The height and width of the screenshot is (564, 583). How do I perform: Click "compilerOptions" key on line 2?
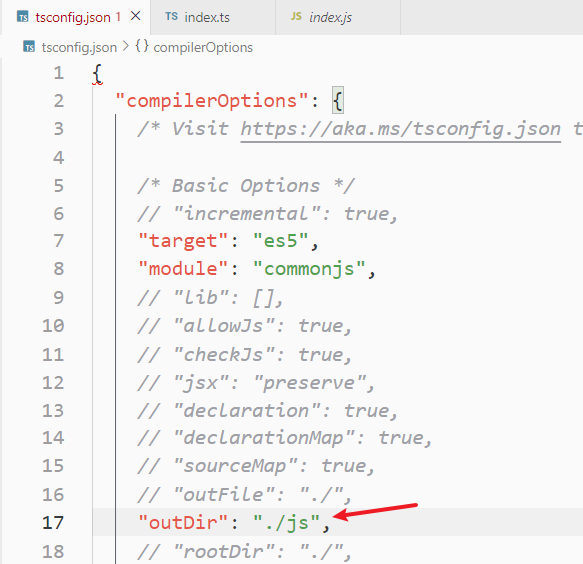point(212,101)
